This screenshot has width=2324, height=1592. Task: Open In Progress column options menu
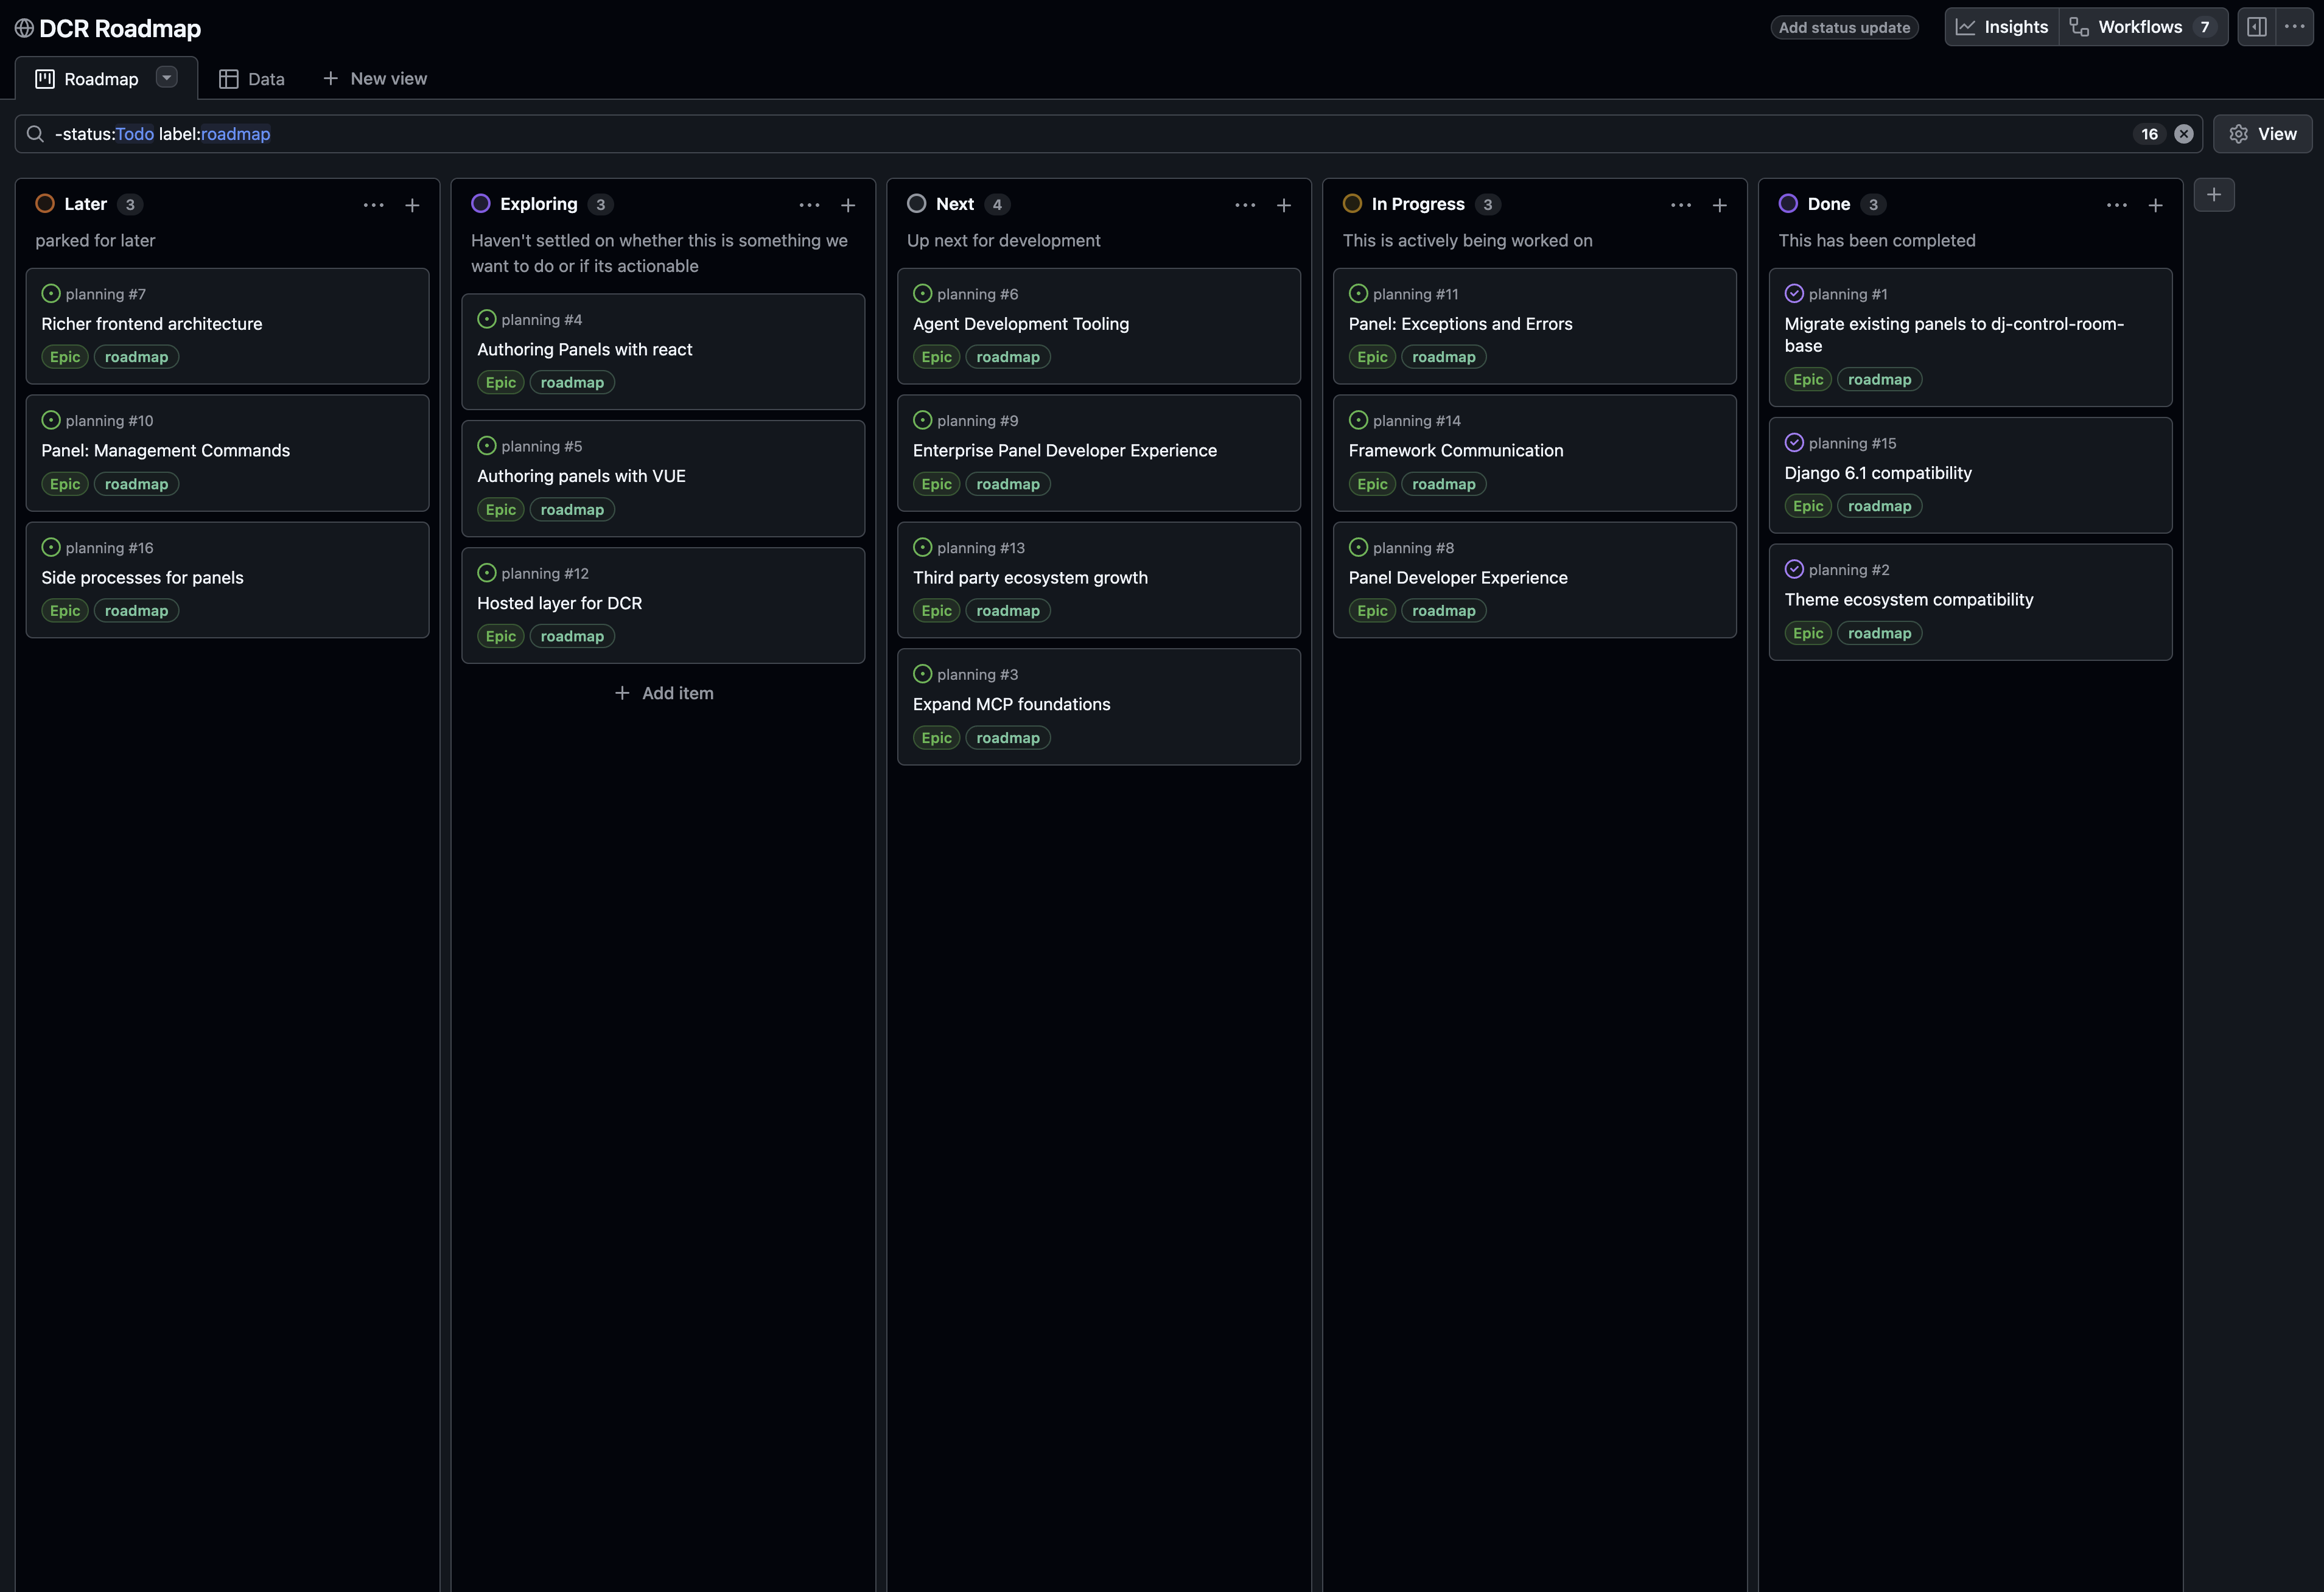tap(1681, 205)
